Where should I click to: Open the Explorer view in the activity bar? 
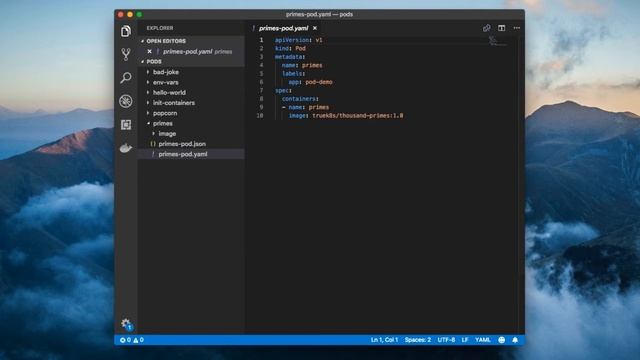pos(126,31)
